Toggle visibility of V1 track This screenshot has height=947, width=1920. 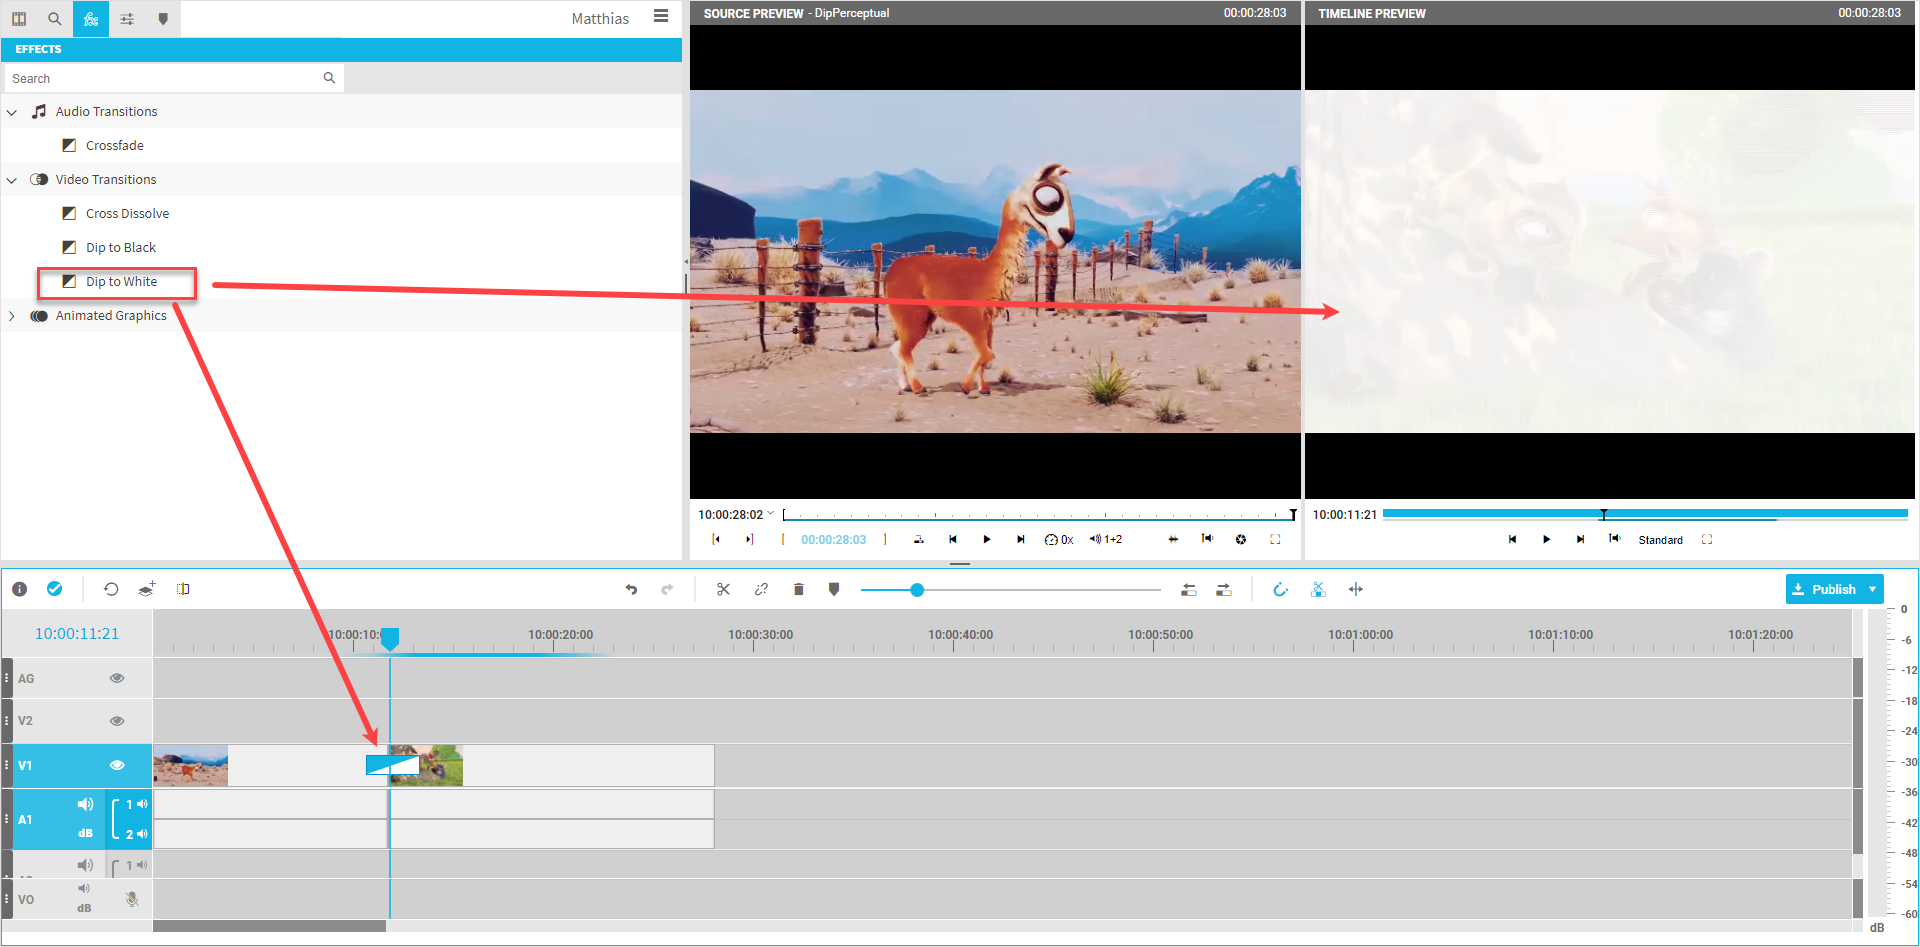coord(117,765)
